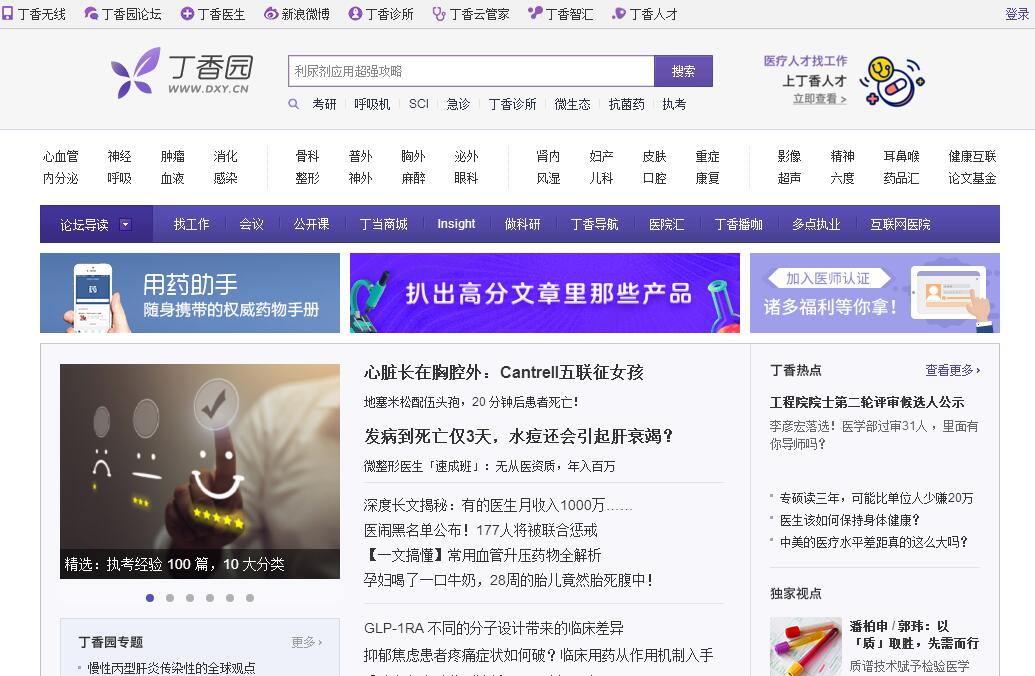Open 丁香云管家 stethoscope icon

tap(439, 14)
